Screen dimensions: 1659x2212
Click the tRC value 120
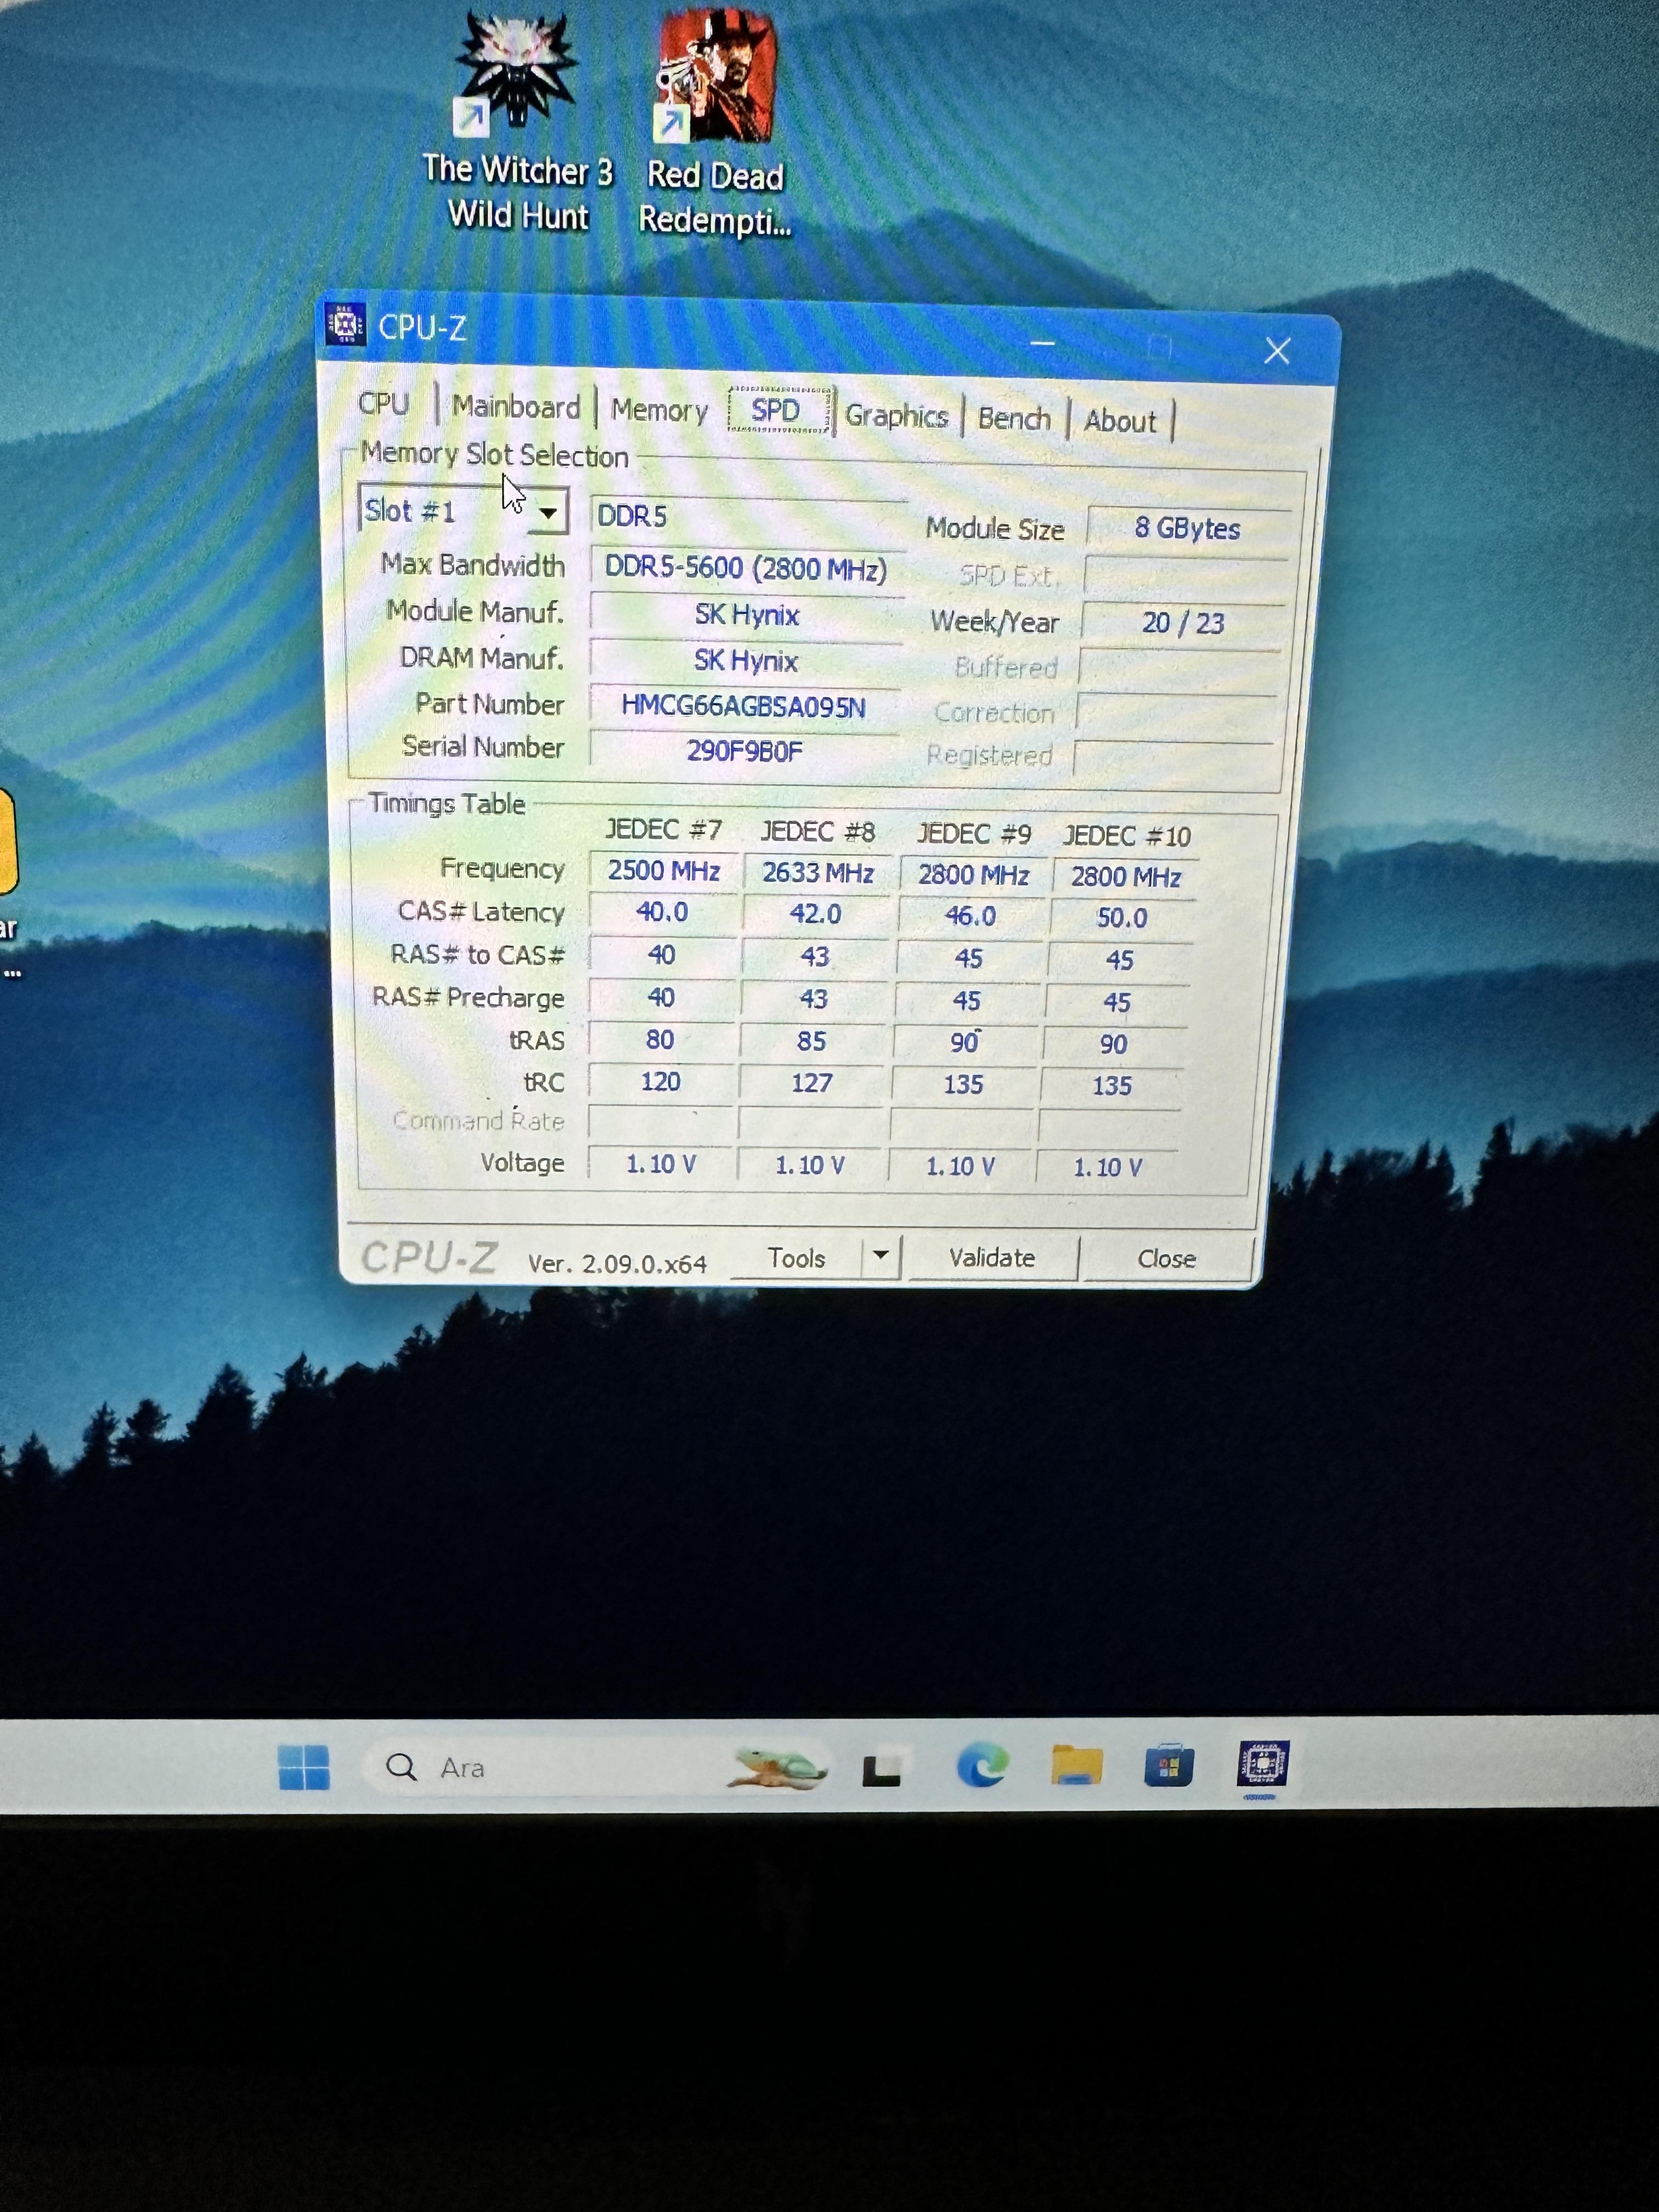click(660, 1083)
